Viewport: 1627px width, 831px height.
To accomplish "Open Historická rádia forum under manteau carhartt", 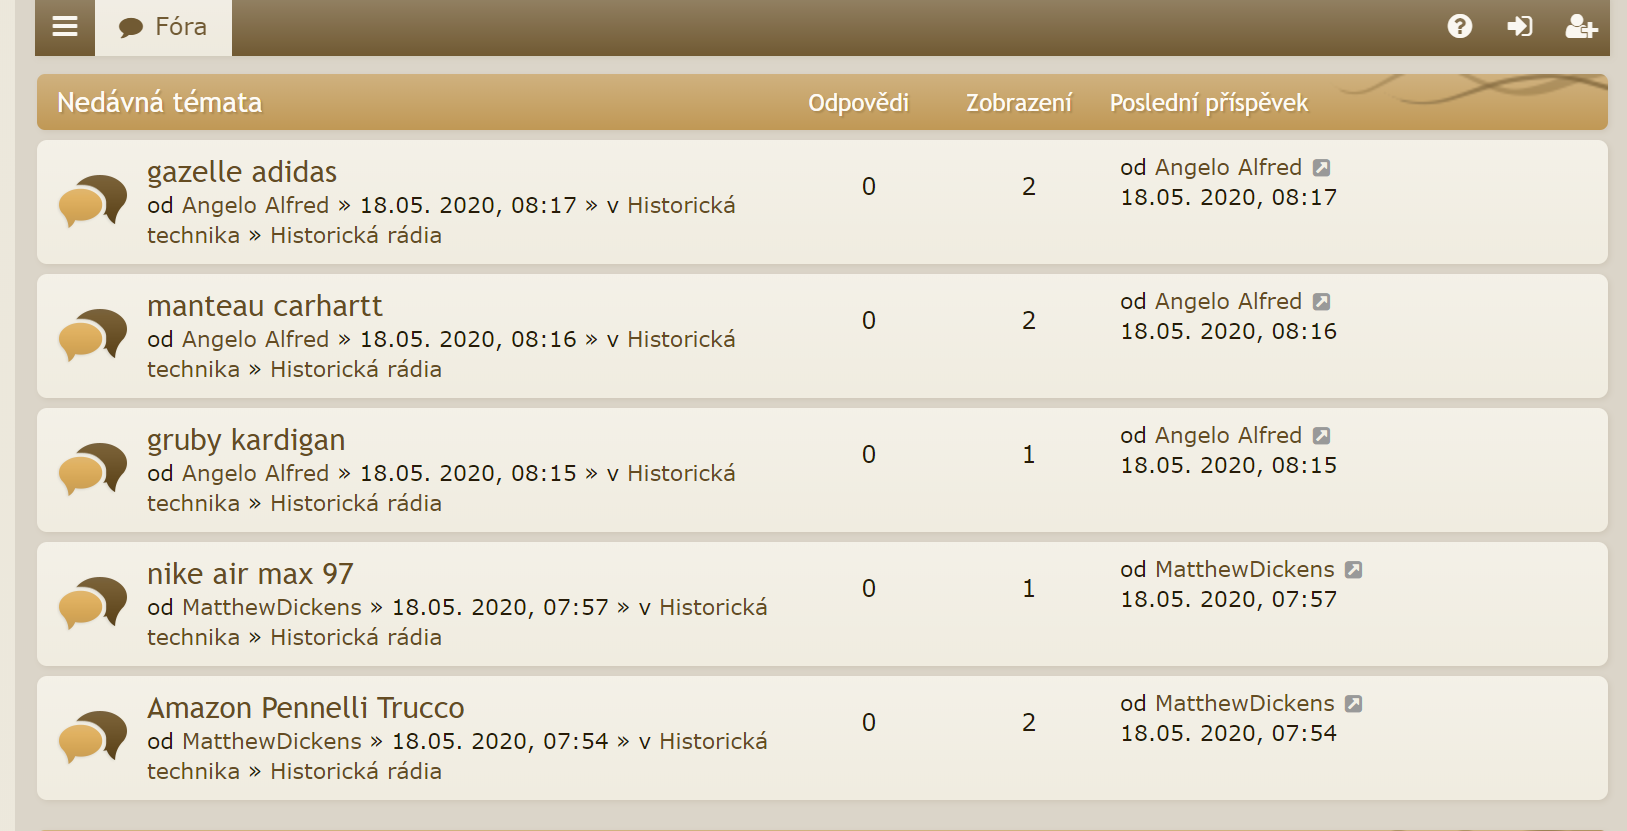I will coord(355,370).
